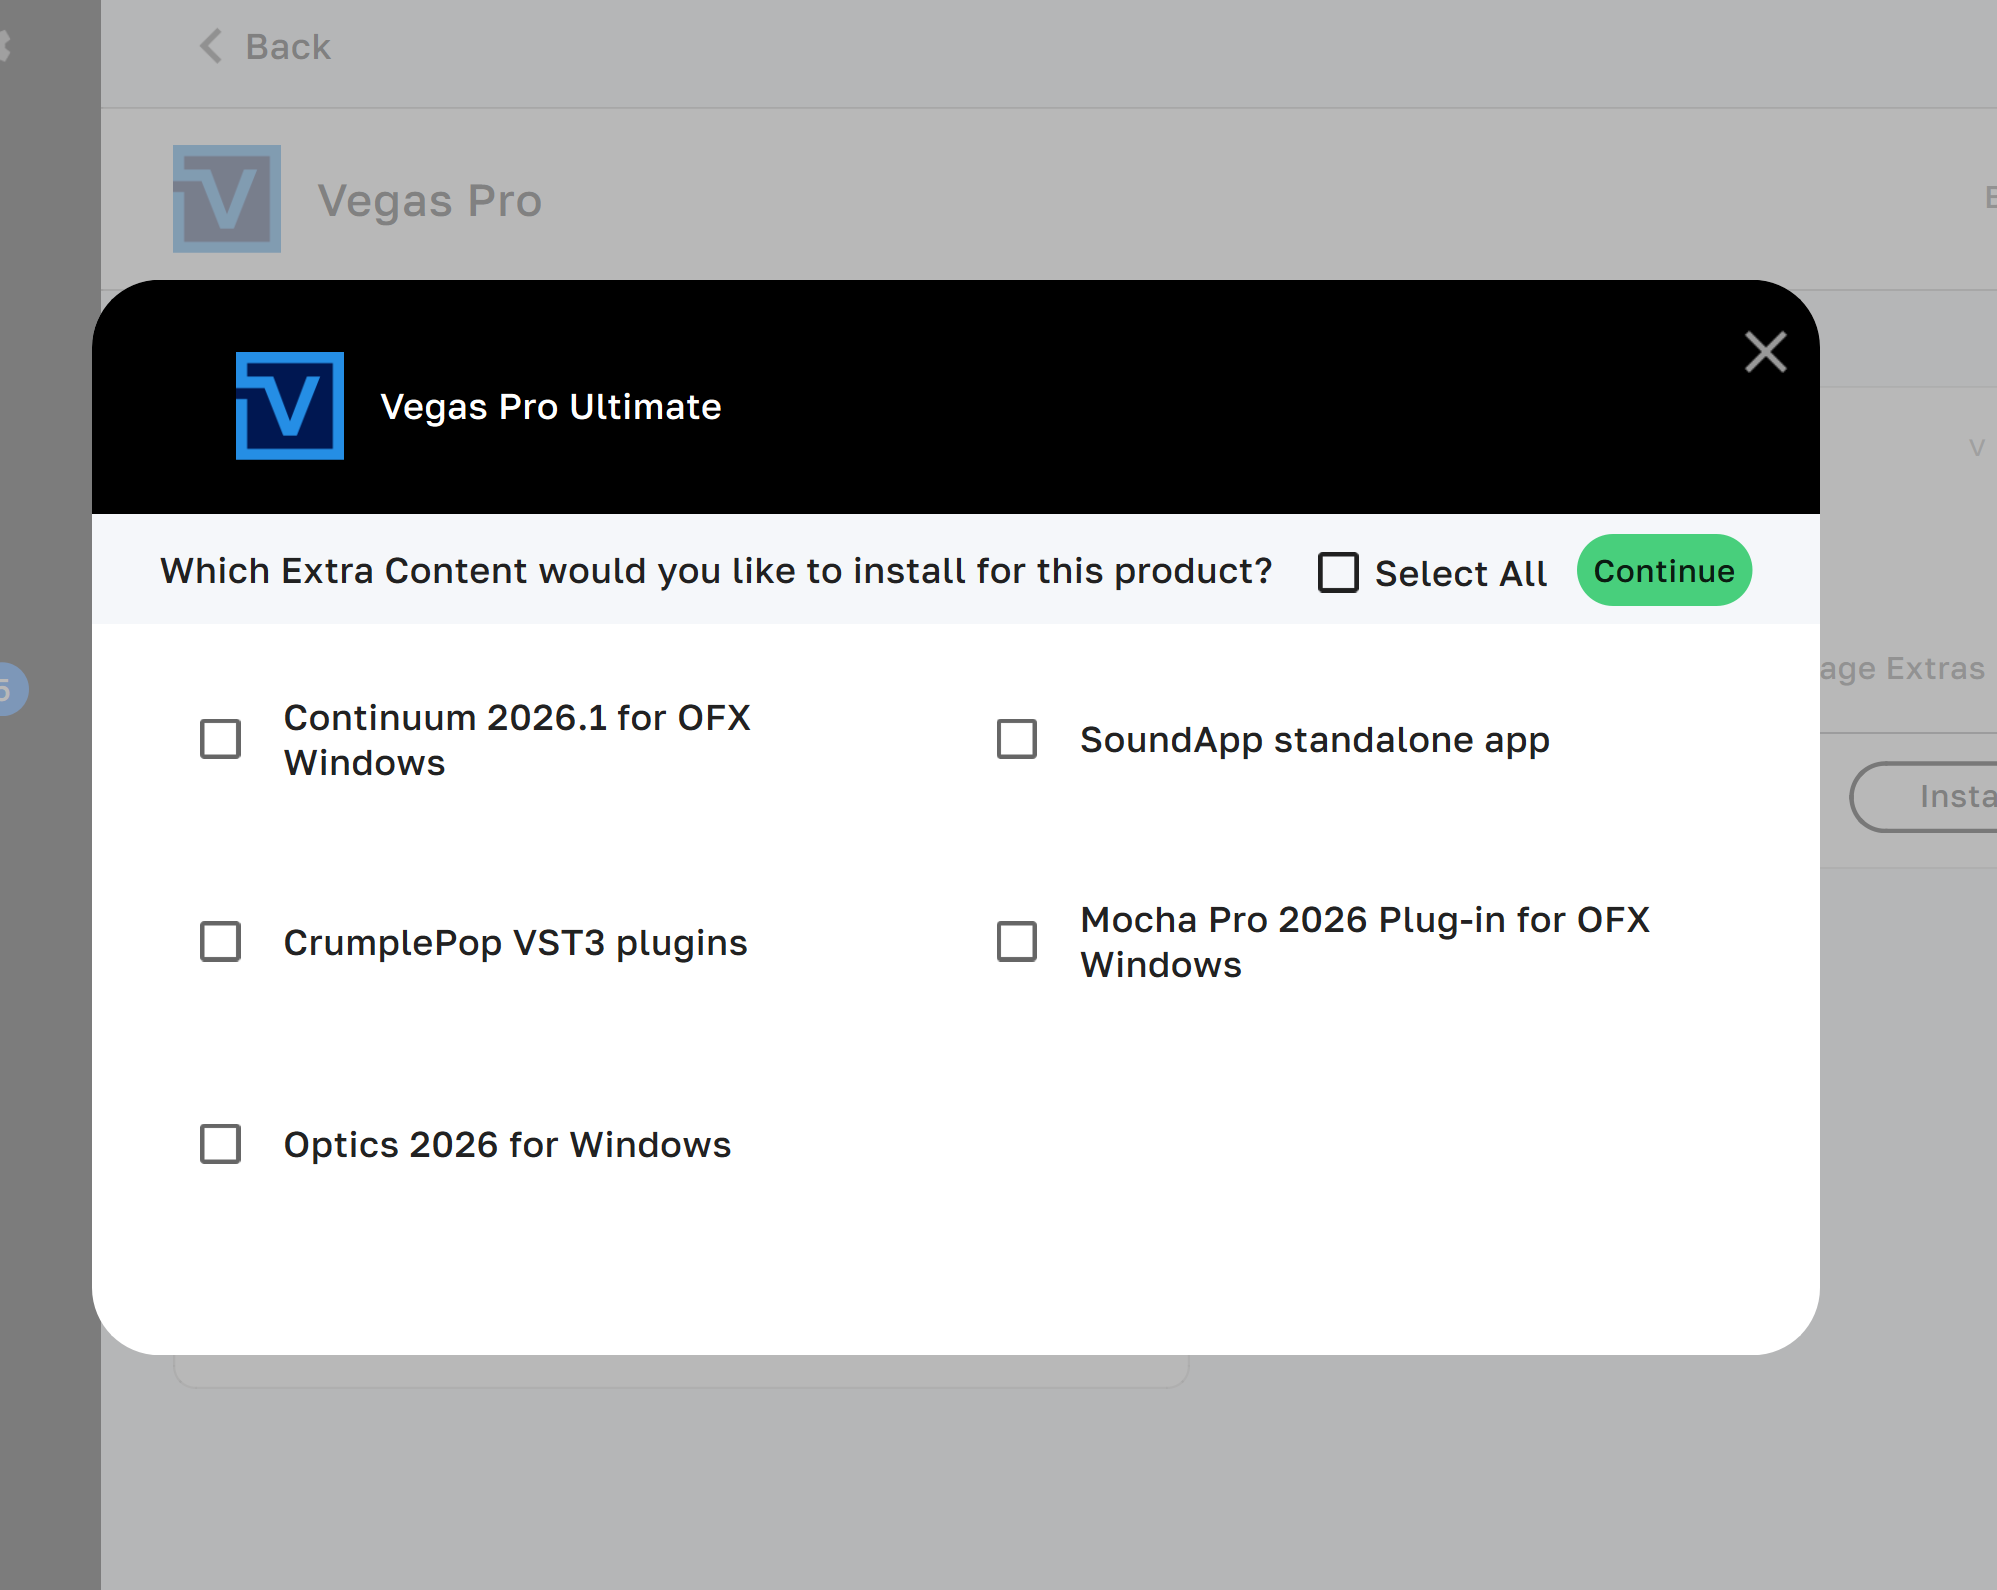
Task: Click the Back chevron arrow icon
Action: 211,46
